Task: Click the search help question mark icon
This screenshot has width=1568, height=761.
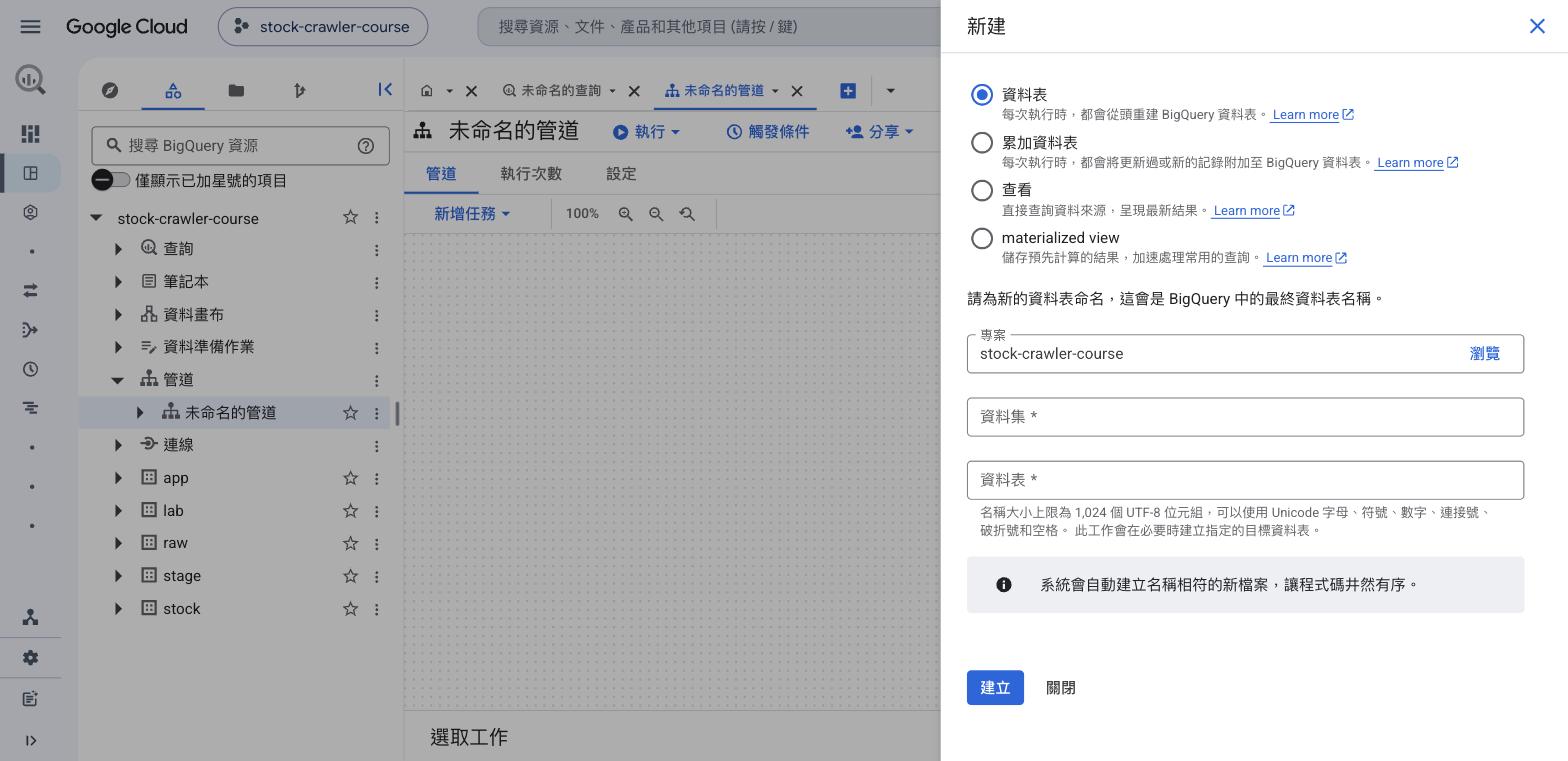Action: (x=366, y=146)
